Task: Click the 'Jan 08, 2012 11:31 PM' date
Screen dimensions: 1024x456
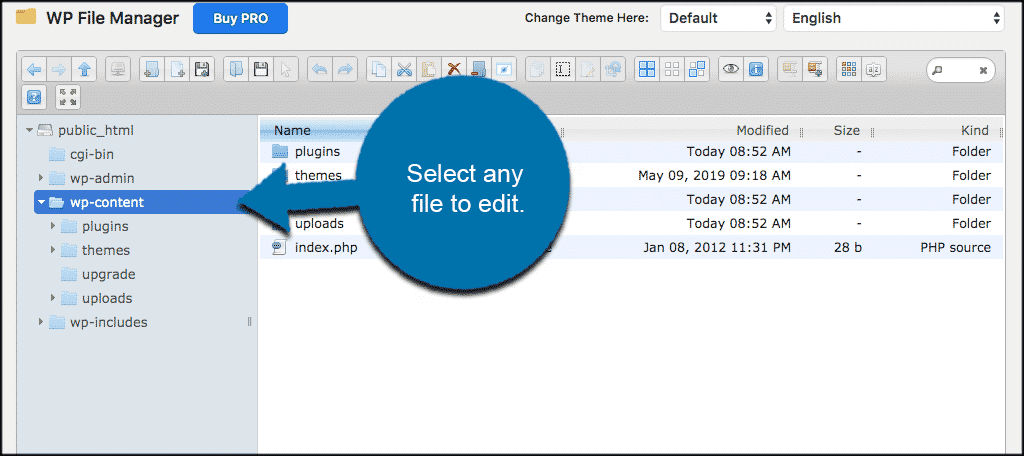Action: click(x=717, y=248)
